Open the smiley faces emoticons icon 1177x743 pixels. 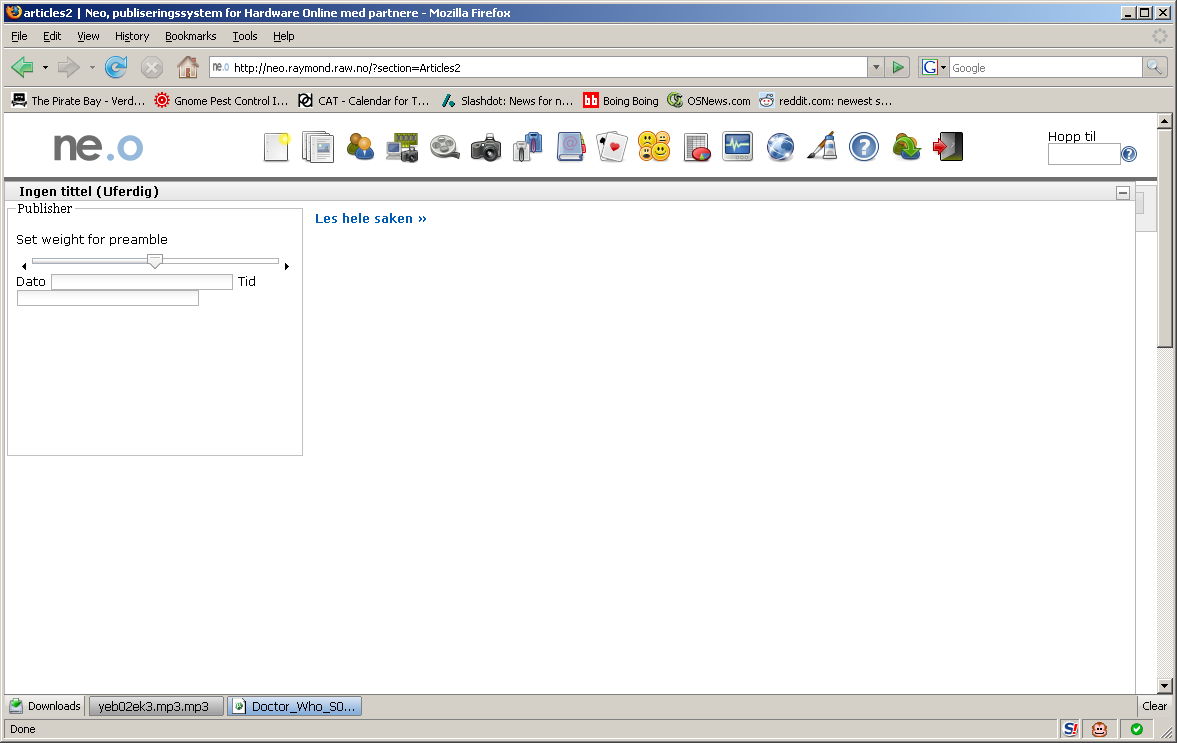(x=654, y=147)
